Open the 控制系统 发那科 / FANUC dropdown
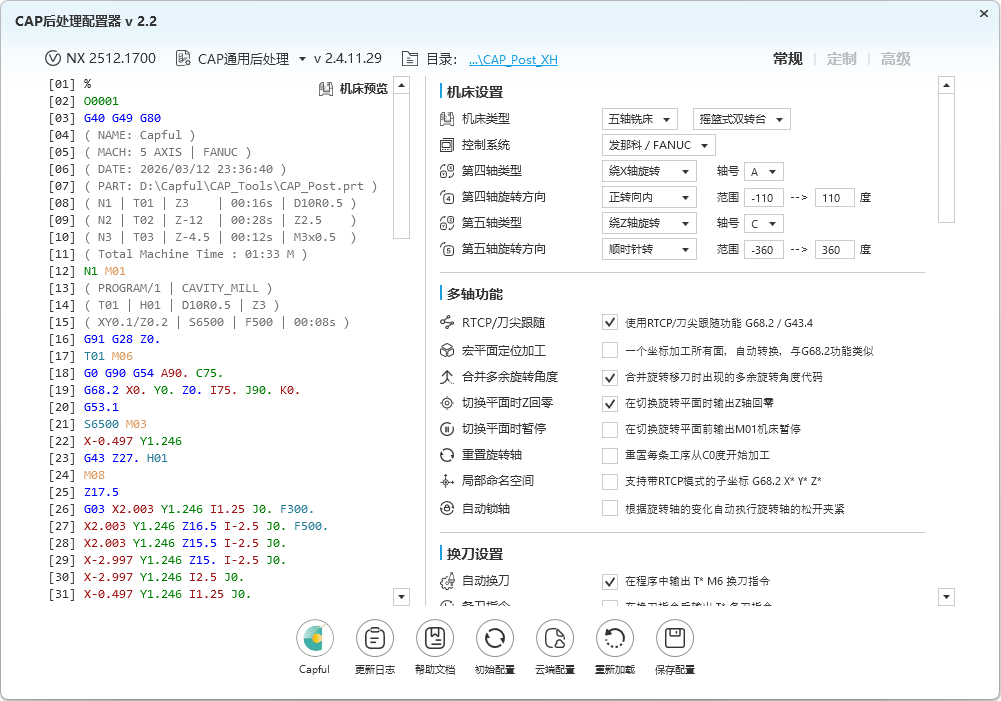 tap(658, 146)
